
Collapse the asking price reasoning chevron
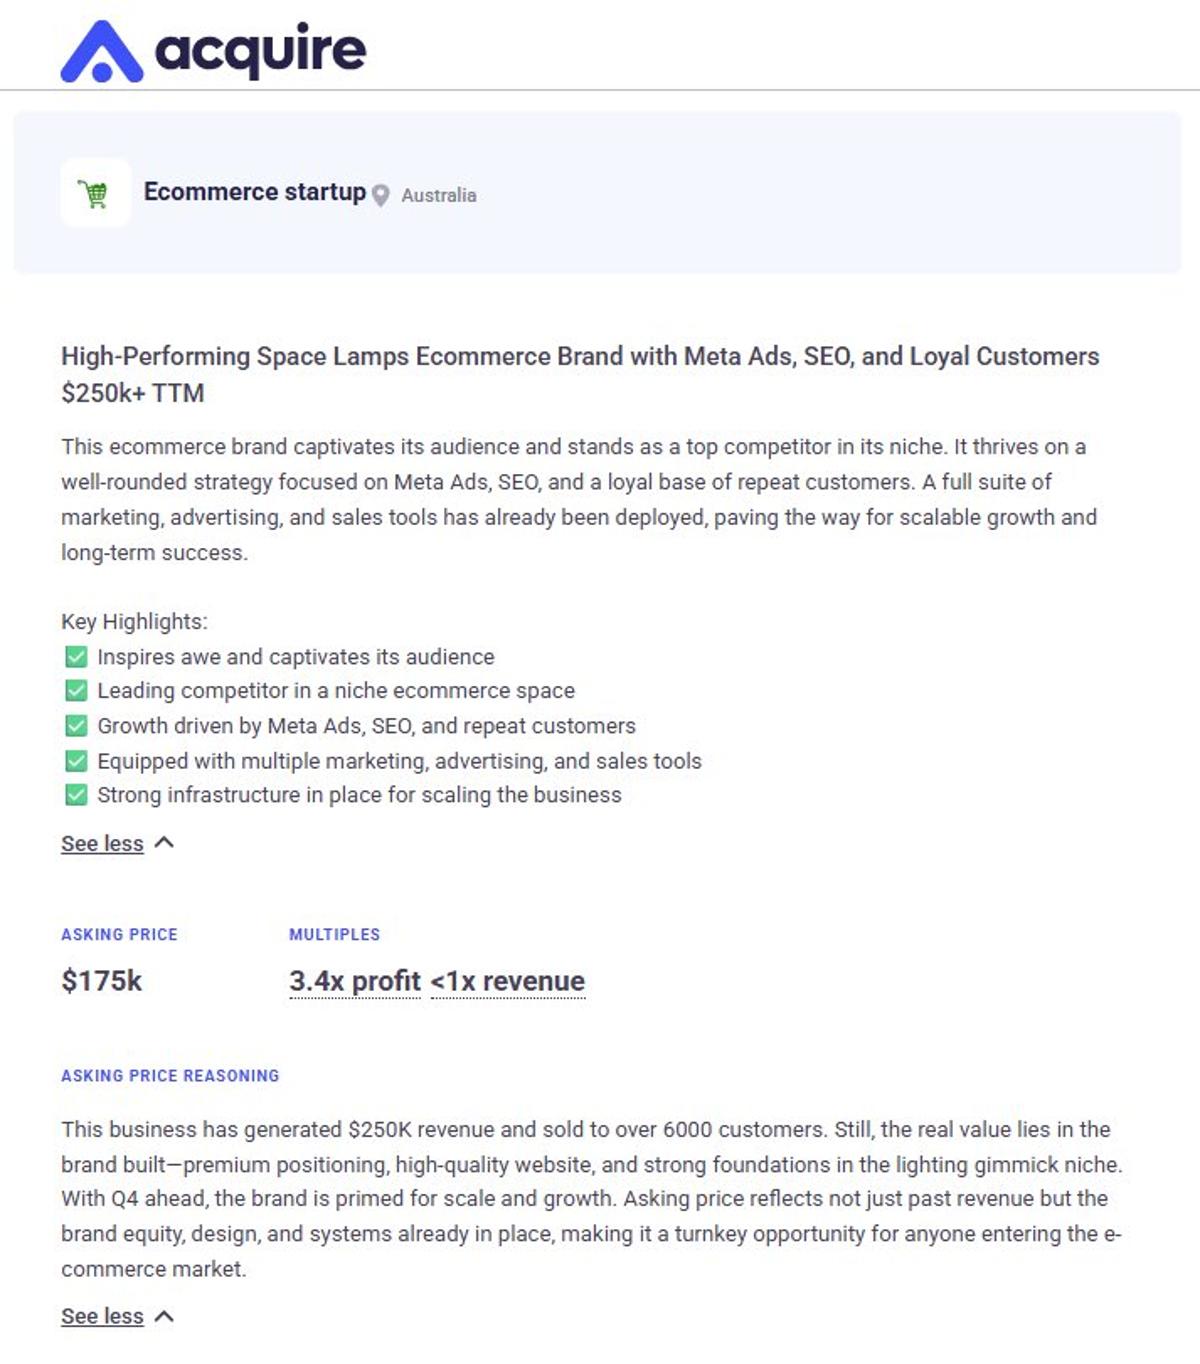click(165, 1316)
